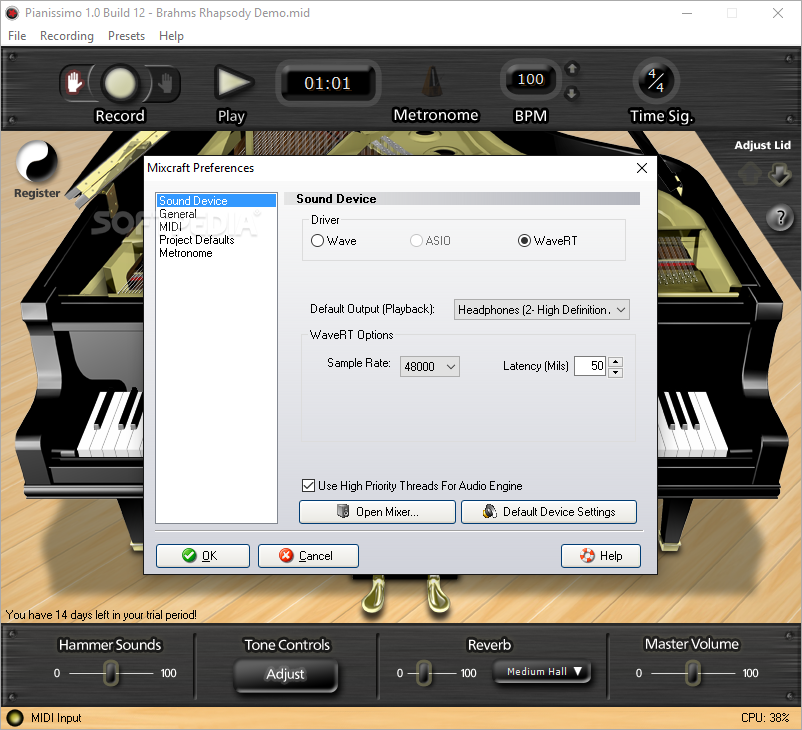The height and width of the screenshot is (730, 802).
Task: Select MIDI in preferences list
Action: pos(170,227)
